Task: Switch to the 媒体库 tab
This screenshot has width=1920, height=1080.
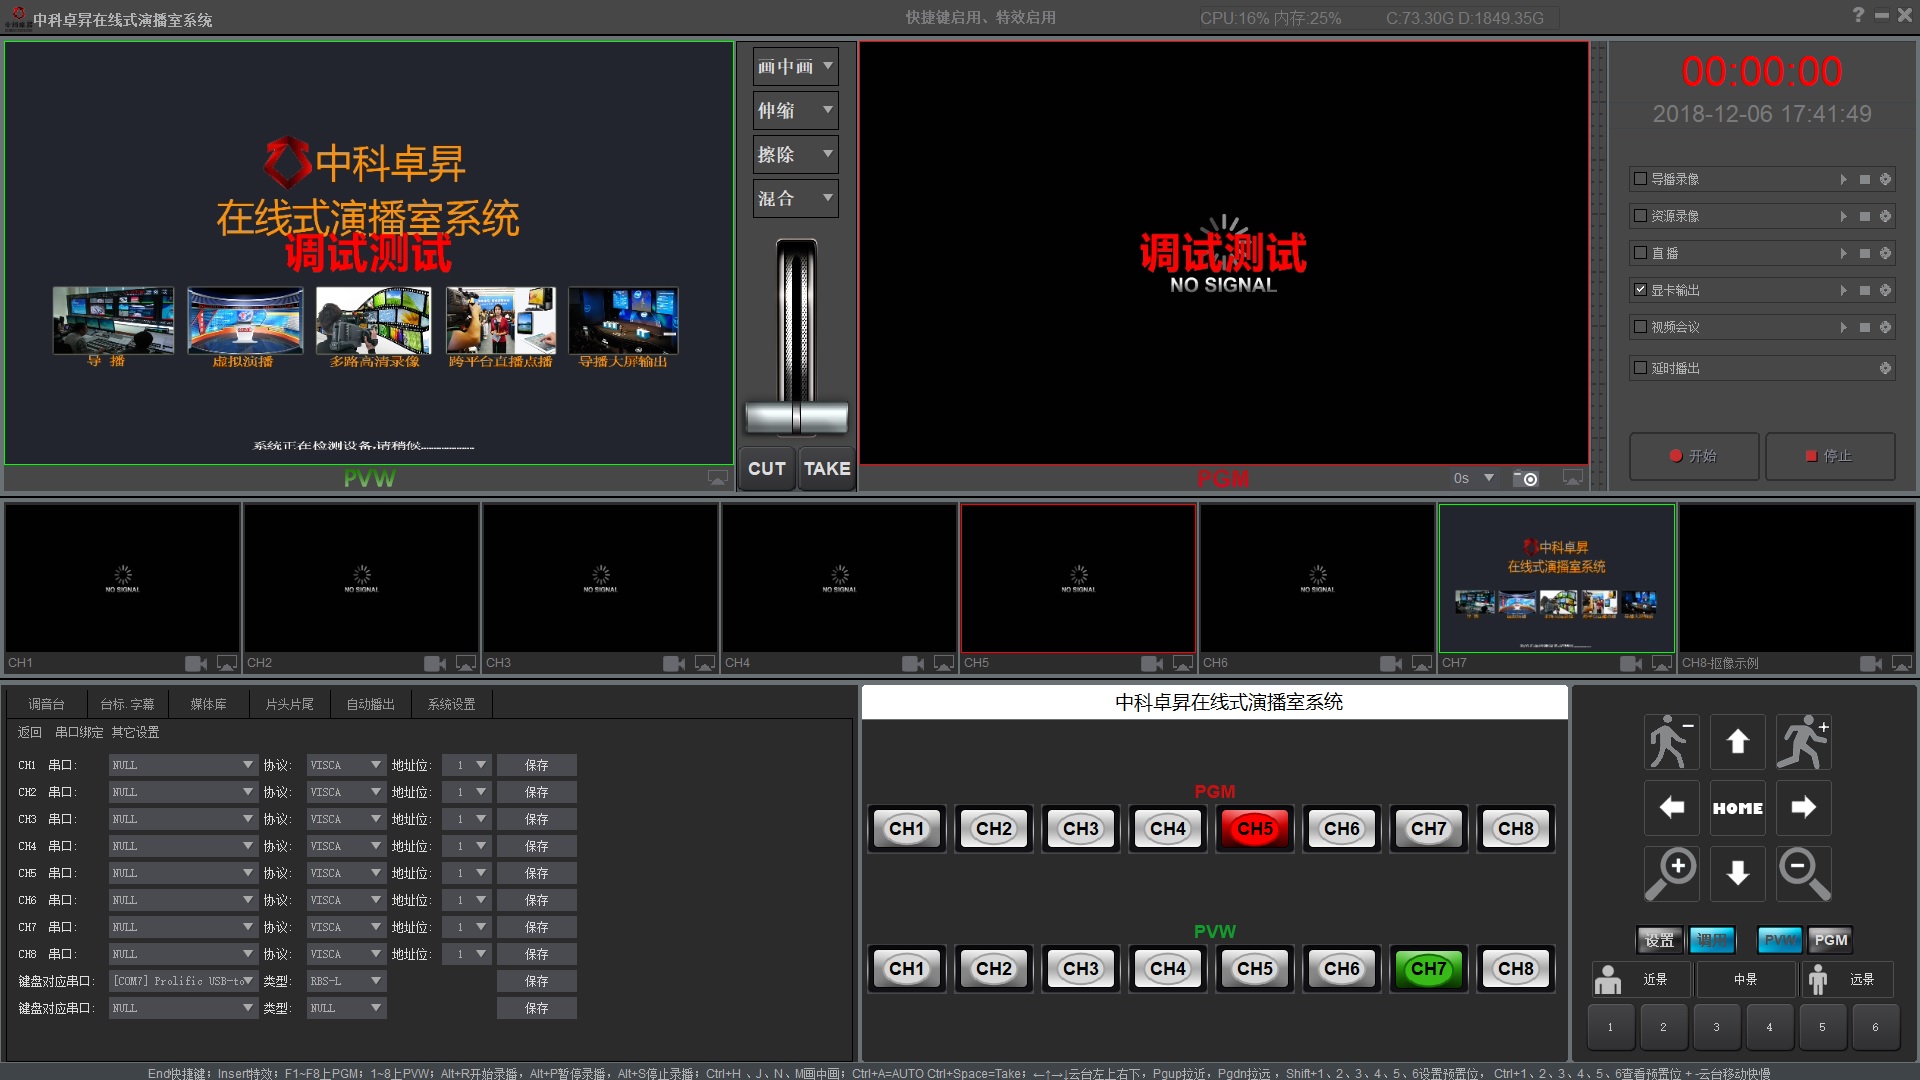Action: (208, 704)
